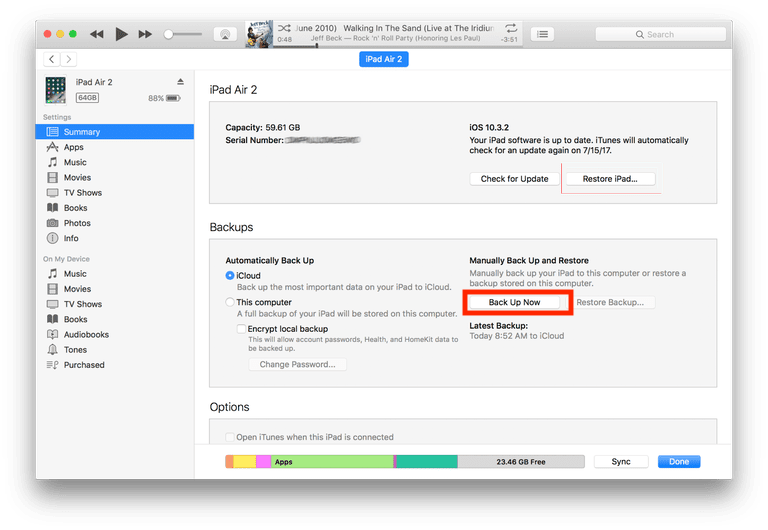This screenshot has width=768, height=530.
Task: Go forward with the right chevron
Action: (69, 59)
